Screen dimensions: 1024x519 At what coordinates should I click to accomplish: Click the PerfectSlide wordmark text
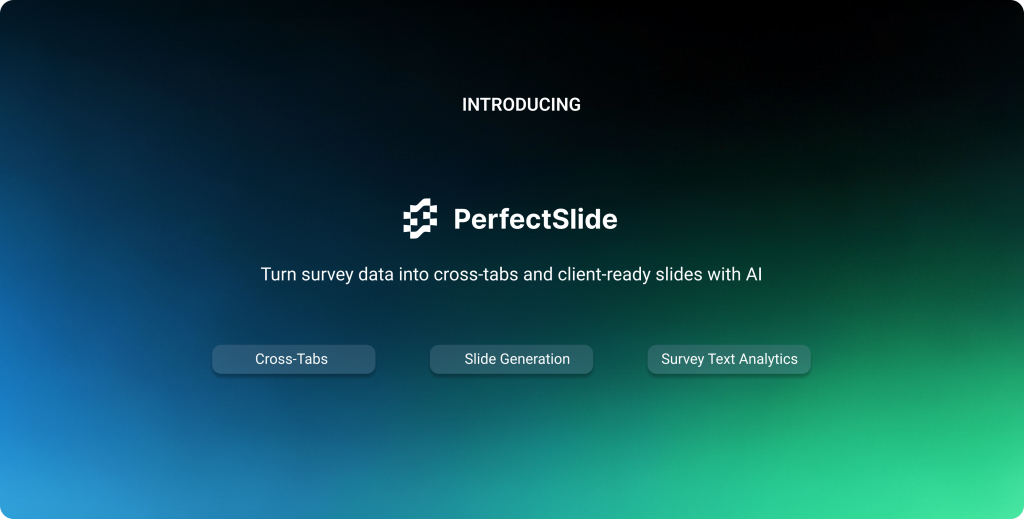coord(535,219)
